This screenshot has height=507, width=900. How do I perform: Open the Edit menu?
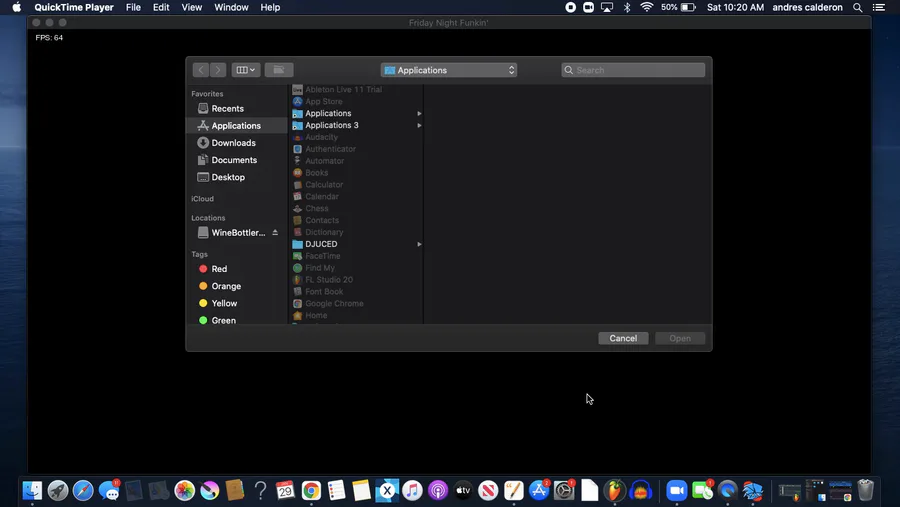[x=161, y=7]
